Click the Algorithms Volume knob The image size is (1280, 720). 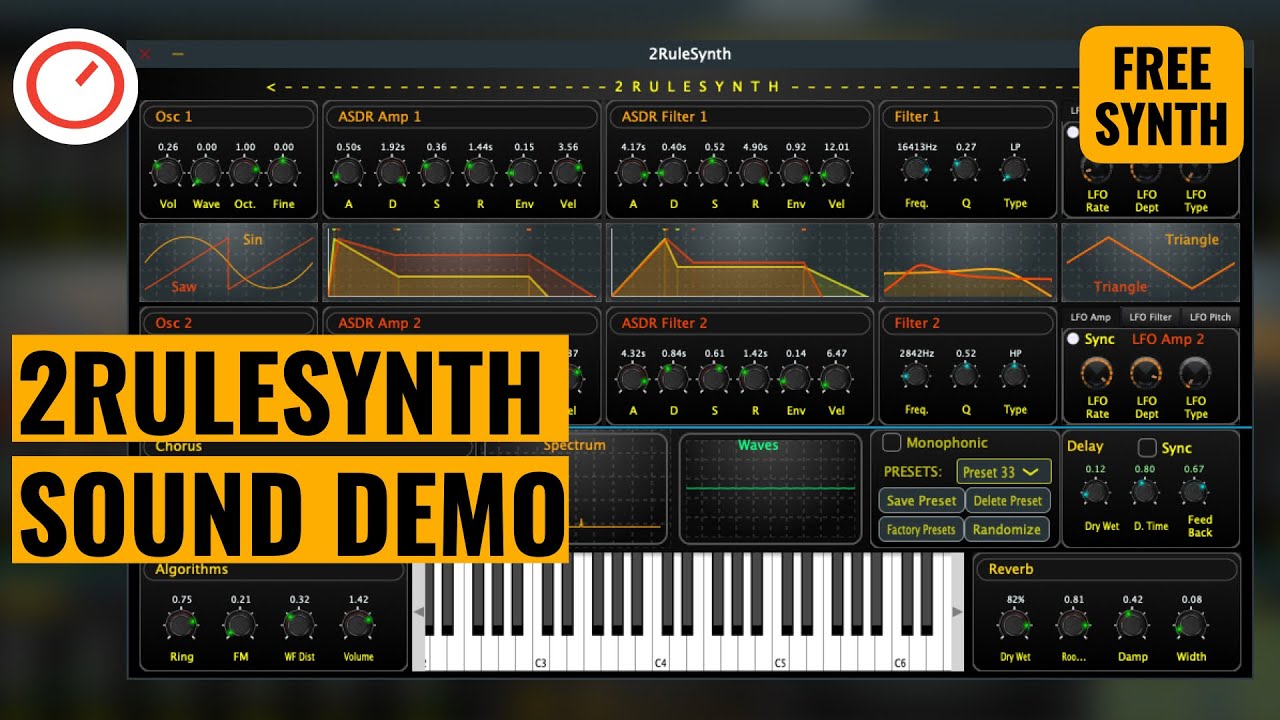click(357, 626)
